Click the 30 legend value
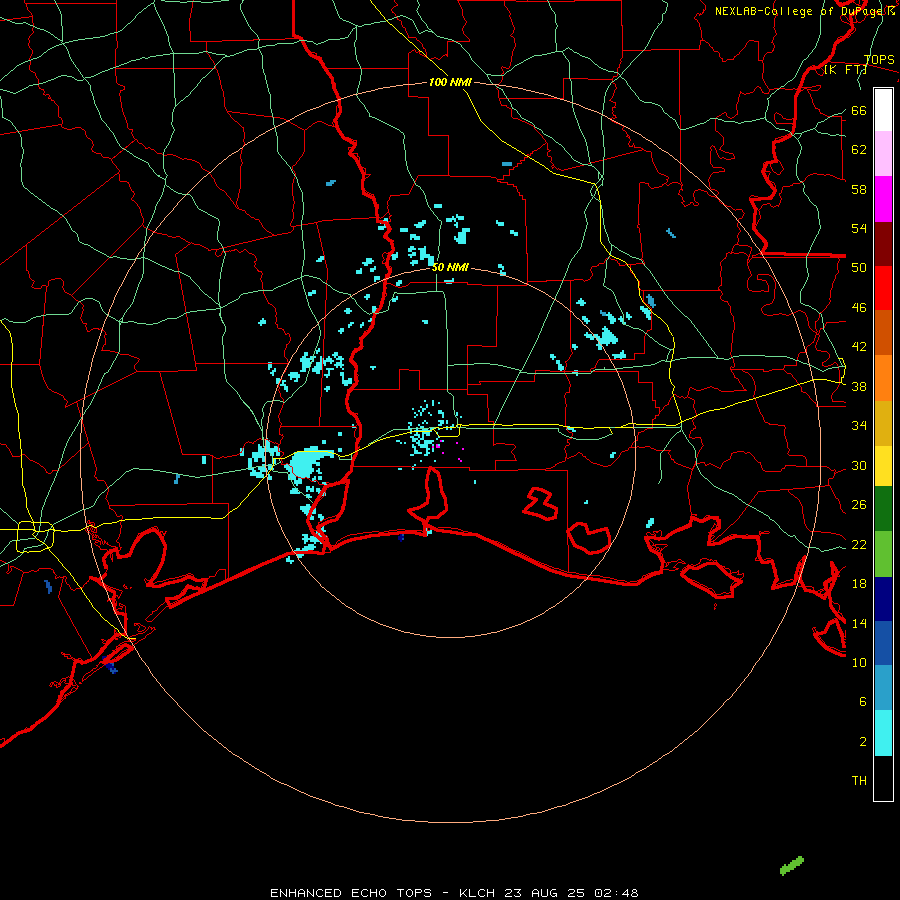Screen dimensions: 900x900 click(859, 465)
